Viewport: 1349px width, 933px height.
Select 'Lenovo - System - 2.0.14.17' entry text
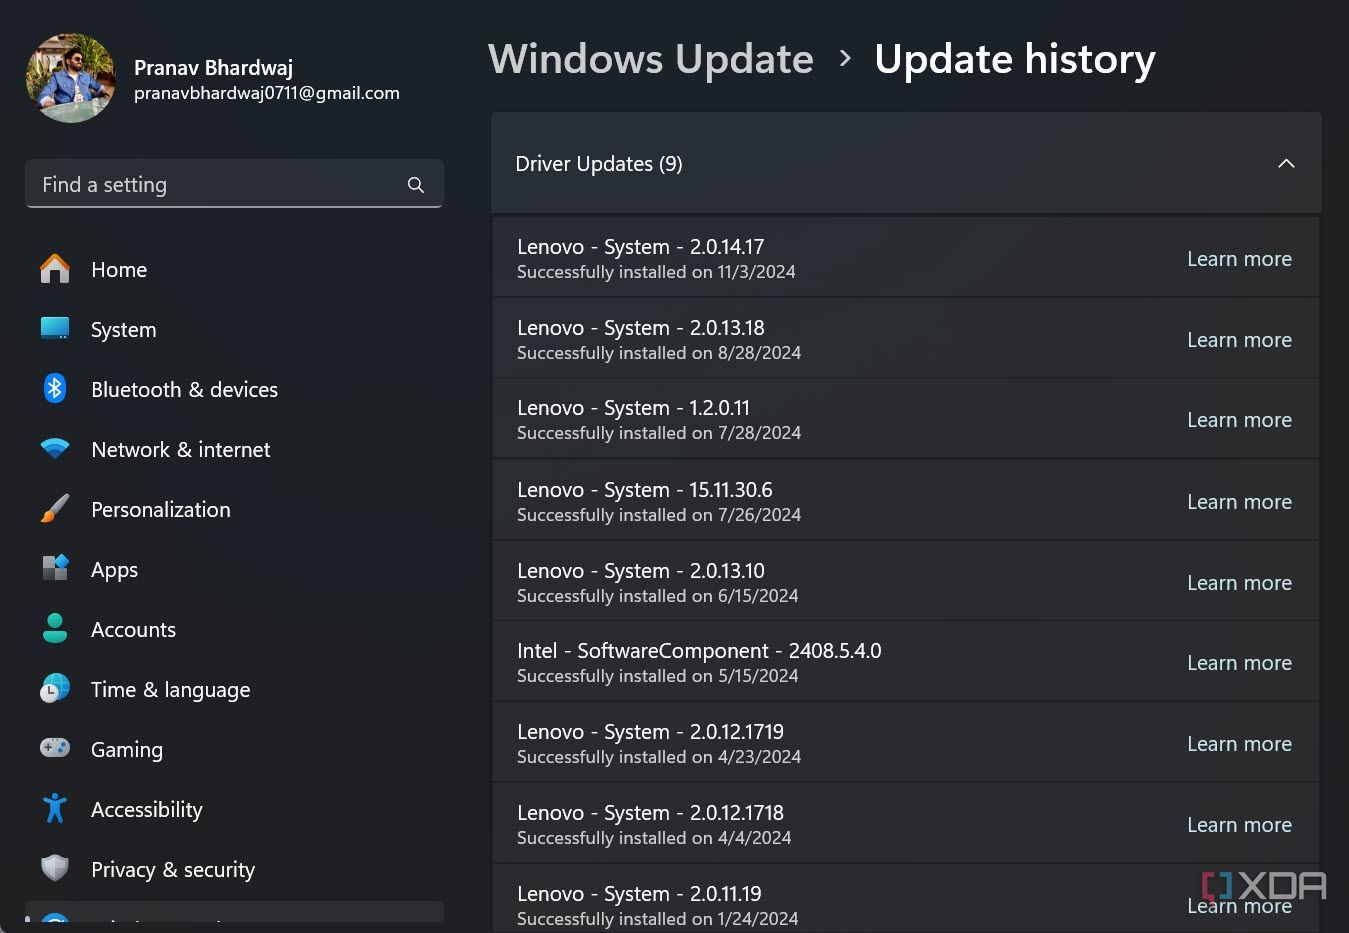tap(640, 247)
